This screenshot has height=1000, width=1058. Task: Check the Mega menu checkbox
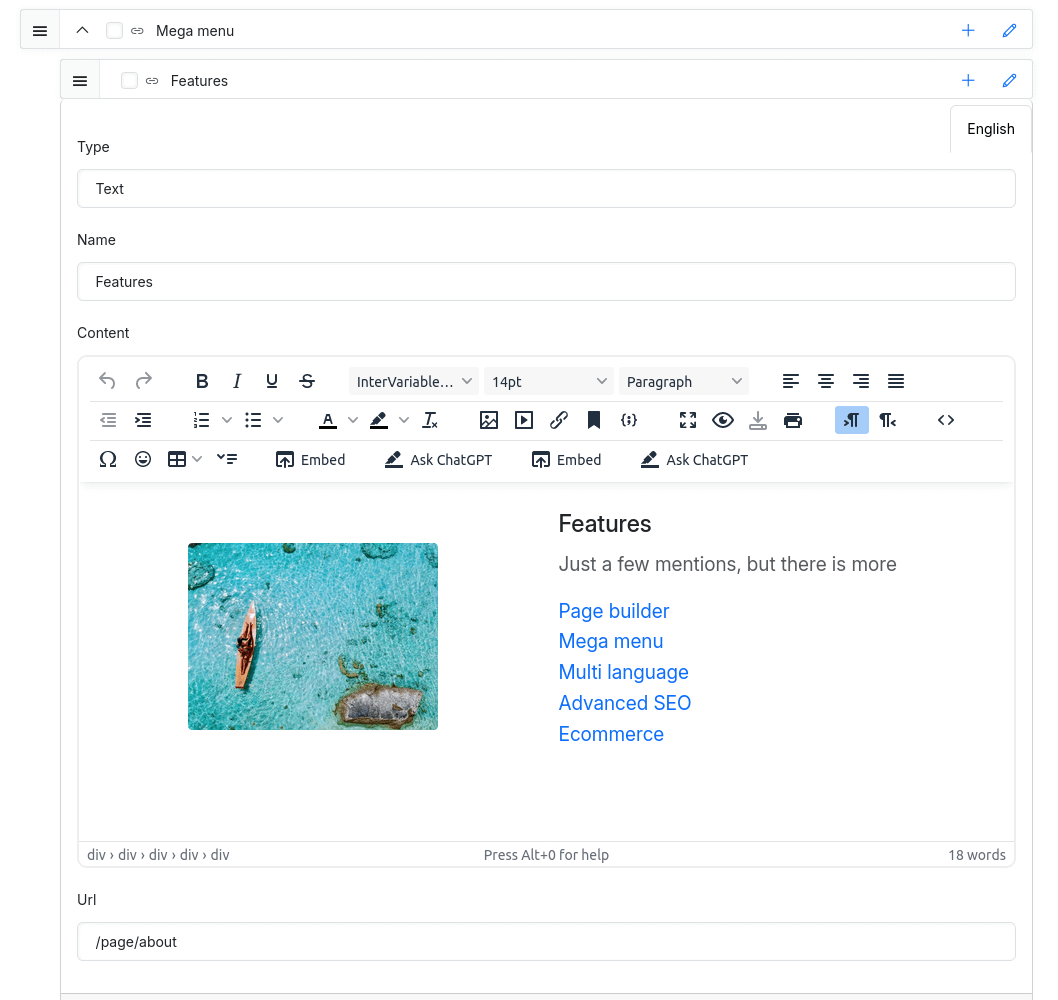114,31
